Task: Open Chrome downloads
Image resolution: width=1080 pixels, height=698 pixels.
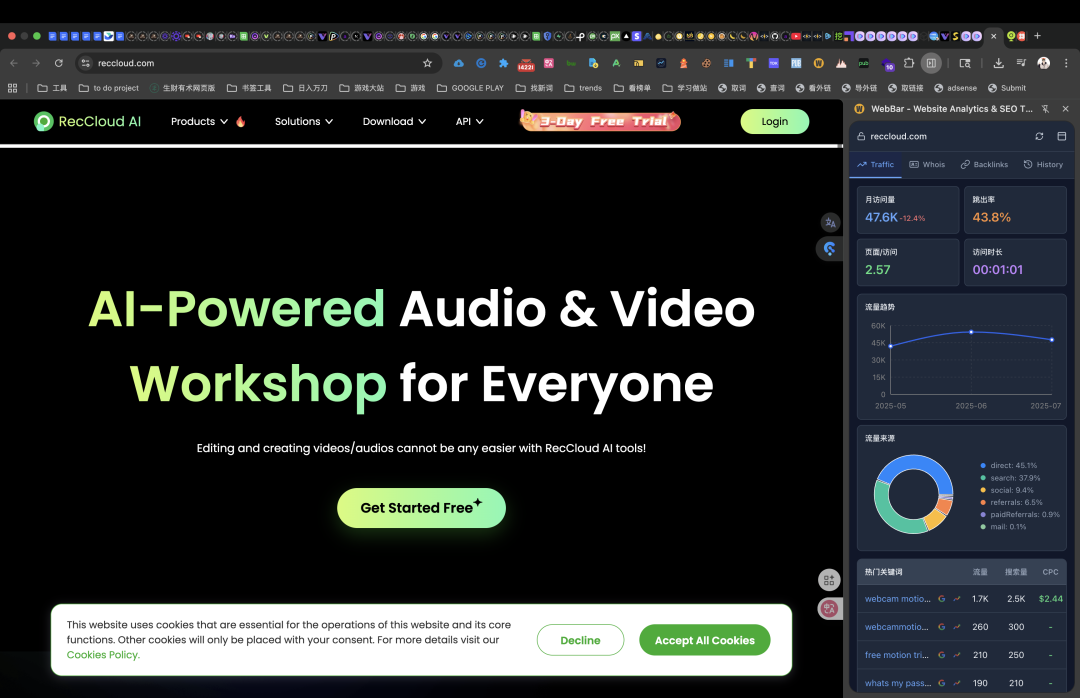Action: pos(998,63)
